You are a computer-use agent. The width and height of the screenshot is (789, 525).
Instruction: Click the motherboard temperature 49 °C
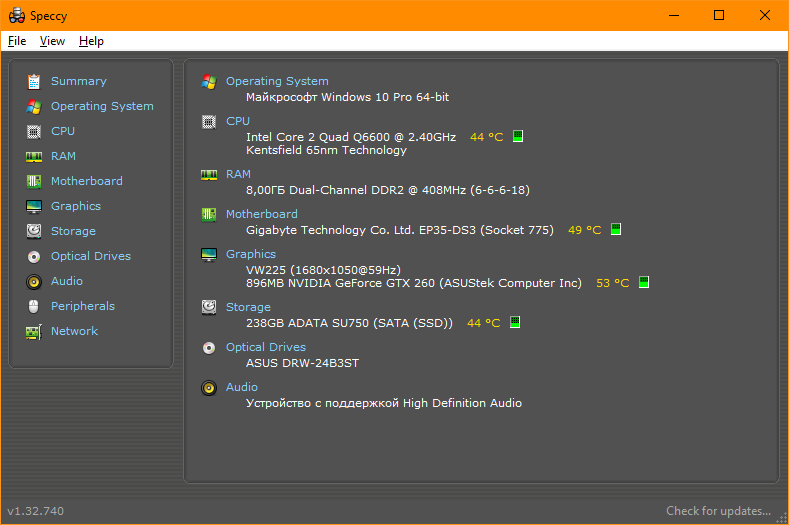pyautogui.click(x=584, y=230)
